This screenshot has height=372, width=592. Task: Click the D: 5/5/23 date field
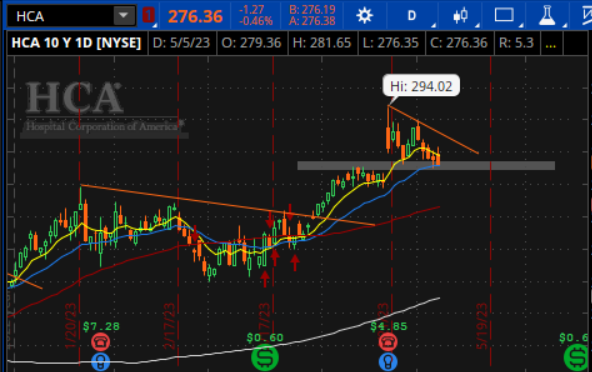[x=181, y=43]
